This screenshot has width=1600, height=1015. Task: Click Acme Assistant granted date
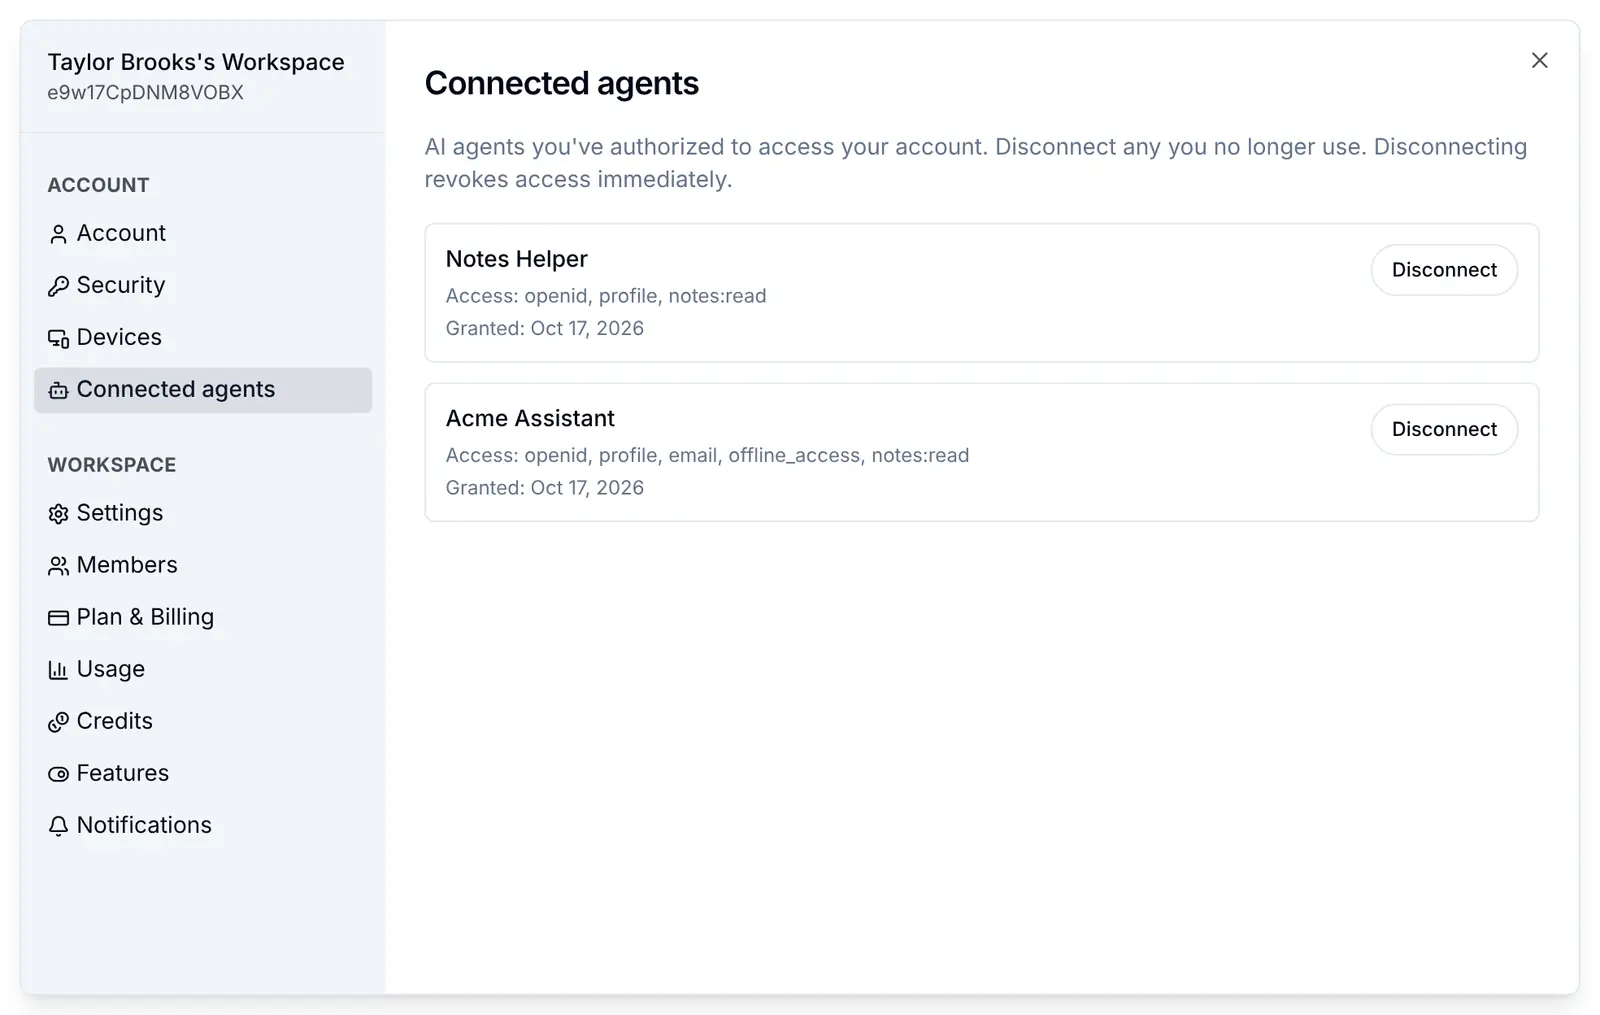point(544,487)
